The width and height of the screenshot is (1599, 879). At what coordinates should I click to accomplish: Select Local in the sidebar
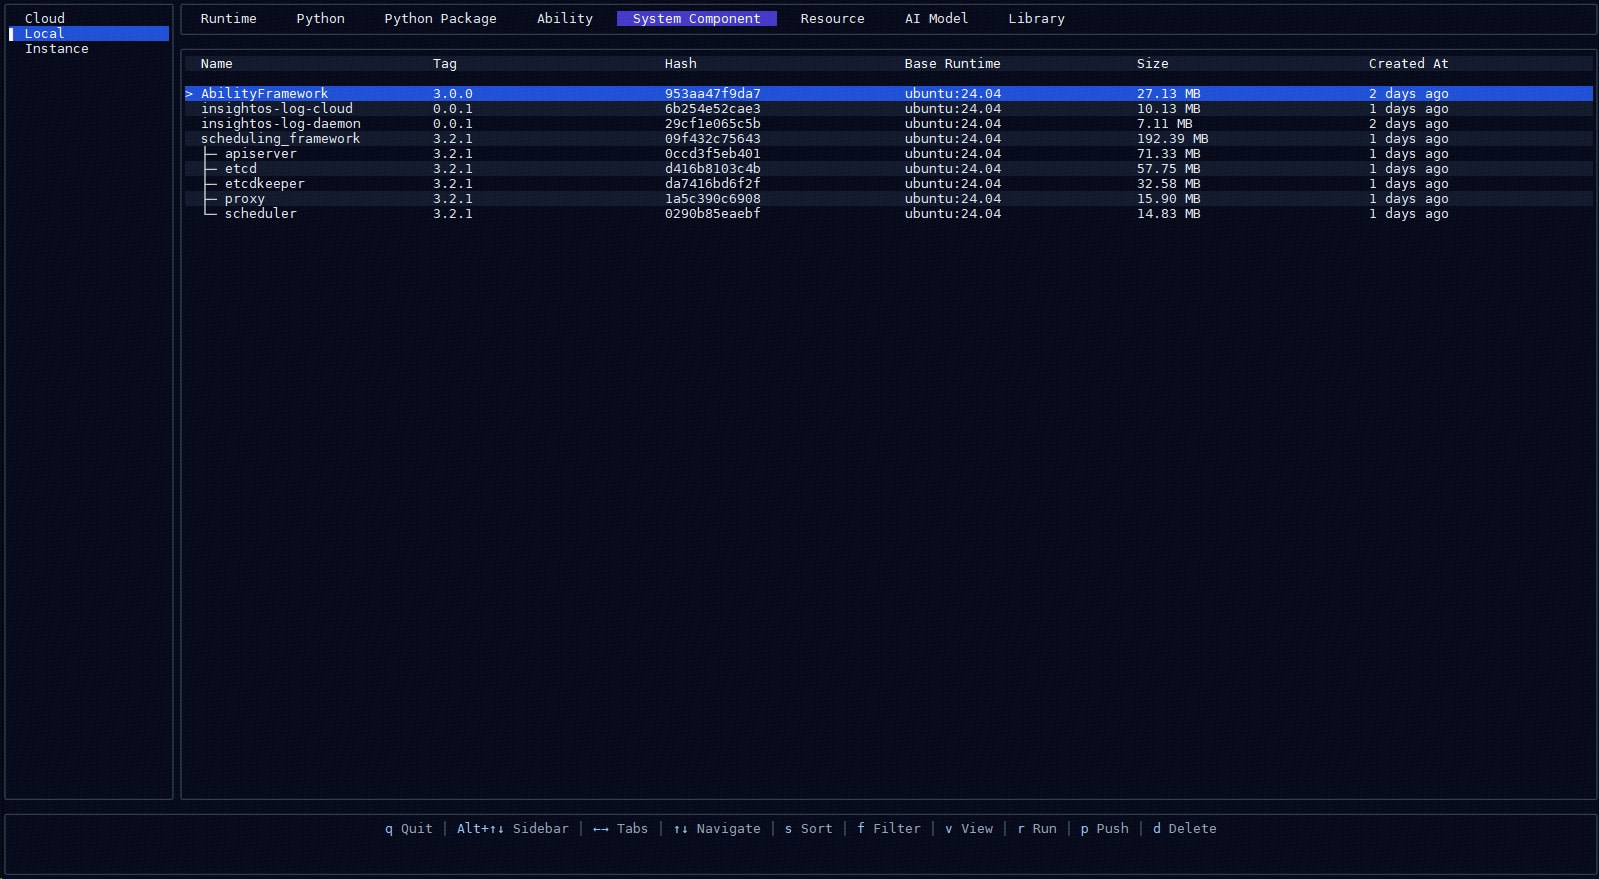89,33
